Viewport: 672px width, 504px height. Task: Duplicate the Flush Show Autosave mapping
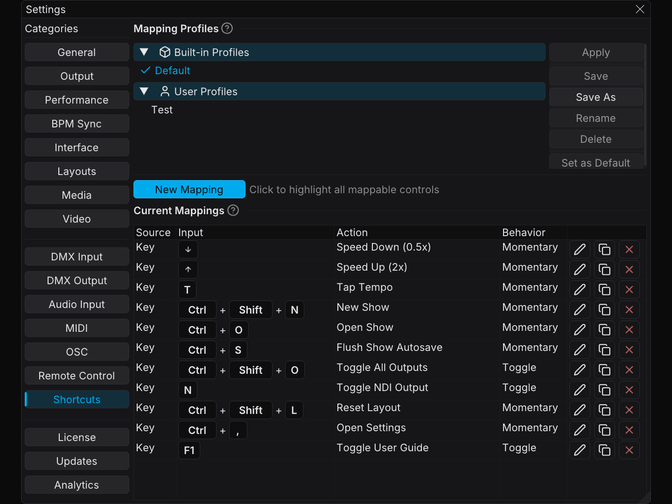604,350
